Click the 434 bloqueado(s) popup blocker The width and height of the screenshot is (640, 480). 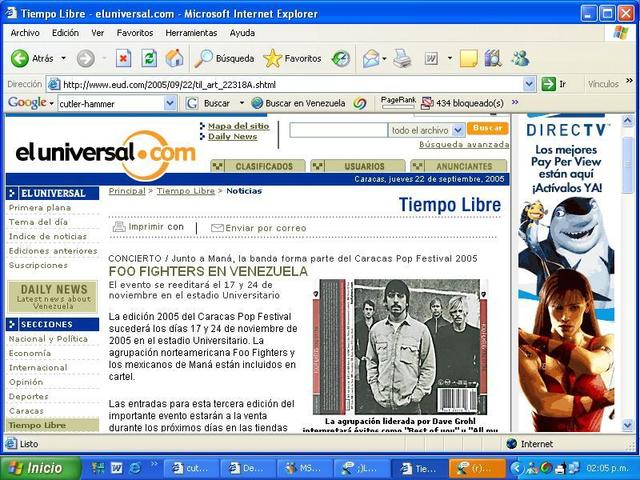click(462, 103)
